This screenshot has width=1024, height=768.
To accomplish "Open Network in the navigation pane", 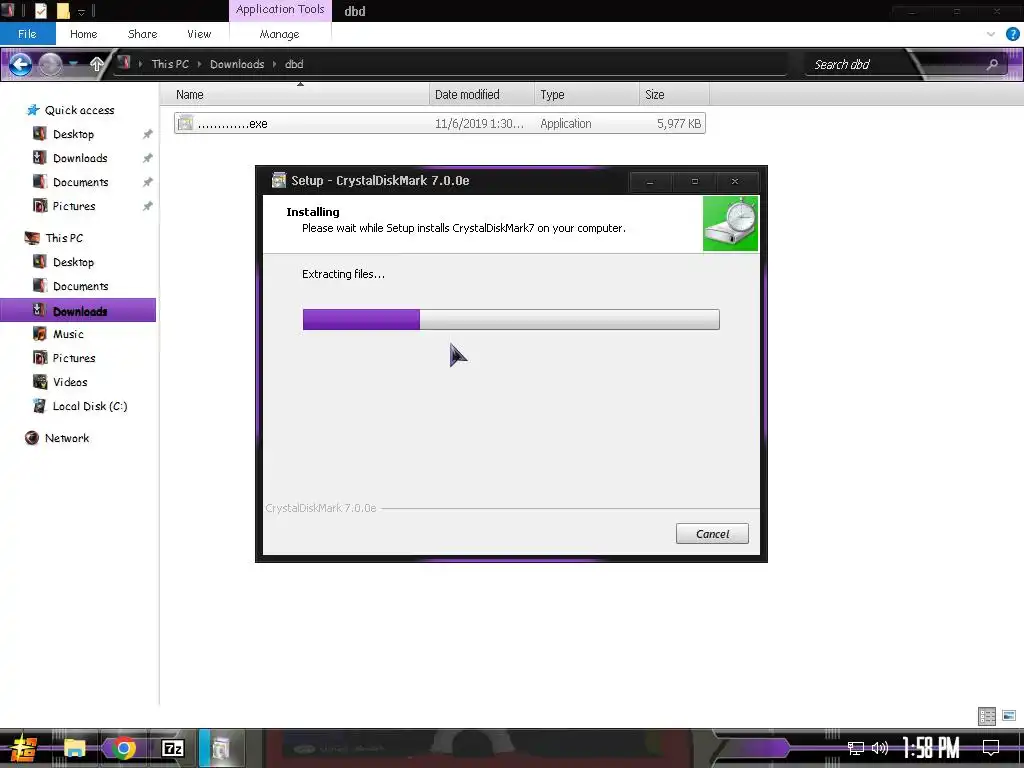I will coord(67,438).
